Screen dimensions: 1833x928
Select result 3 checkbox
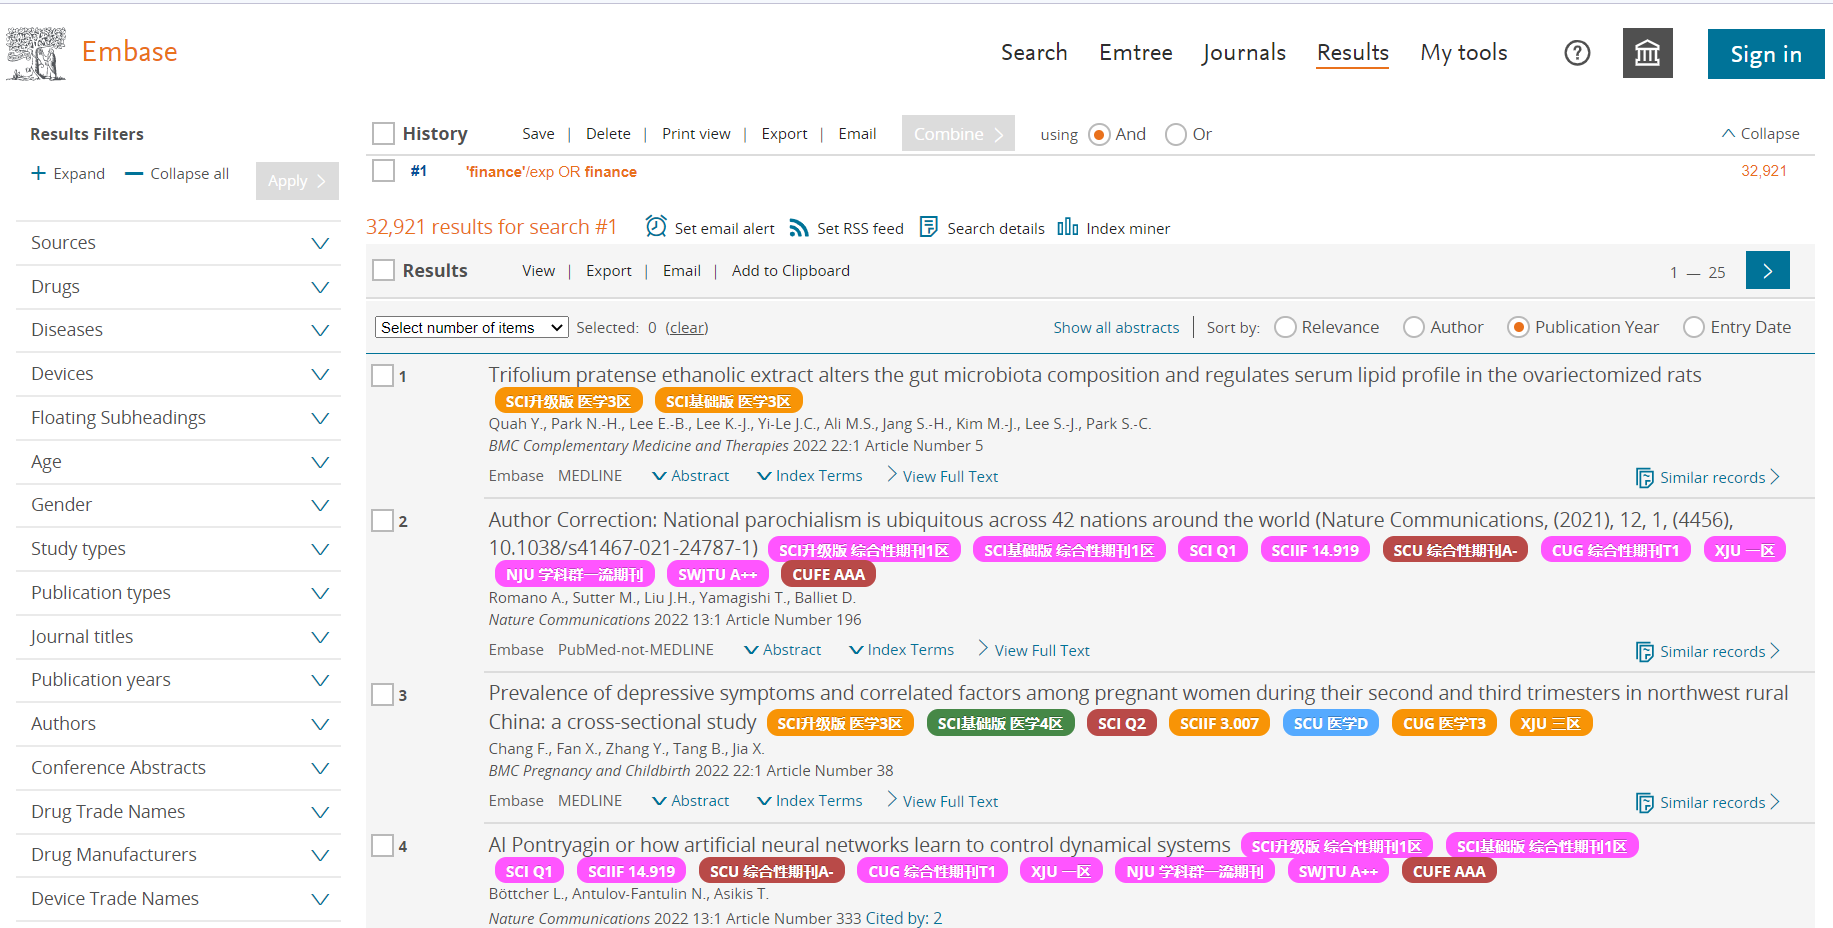pos(382,694)
